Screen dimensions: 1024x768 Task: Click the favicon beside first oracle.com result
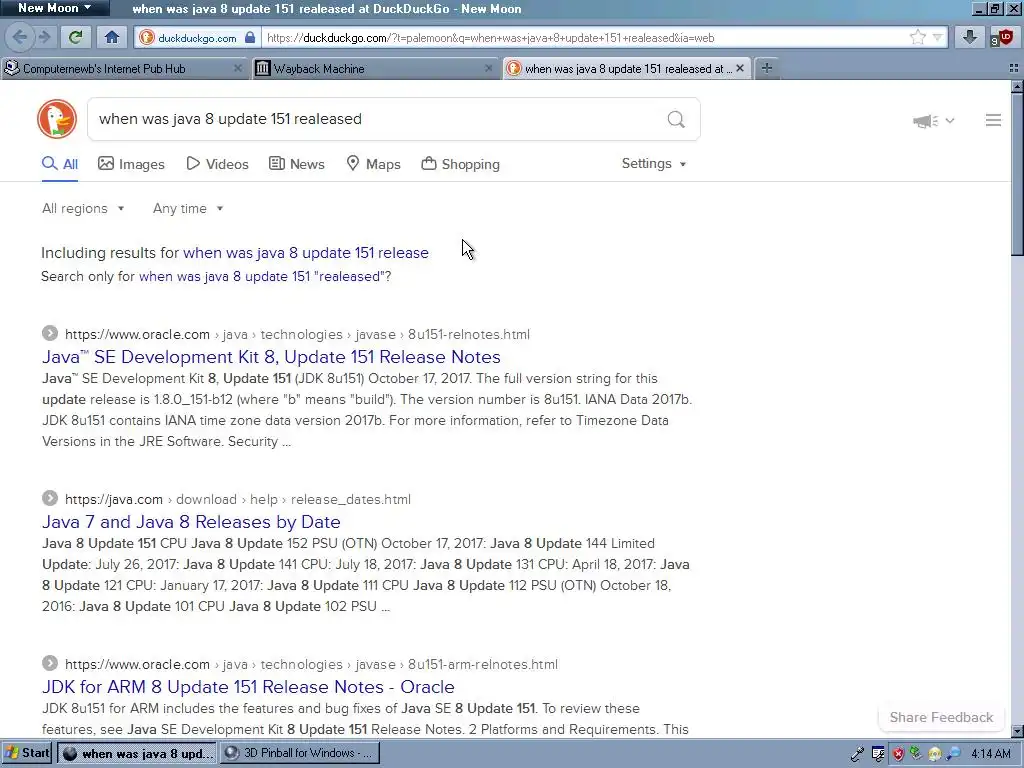[50, 333]
